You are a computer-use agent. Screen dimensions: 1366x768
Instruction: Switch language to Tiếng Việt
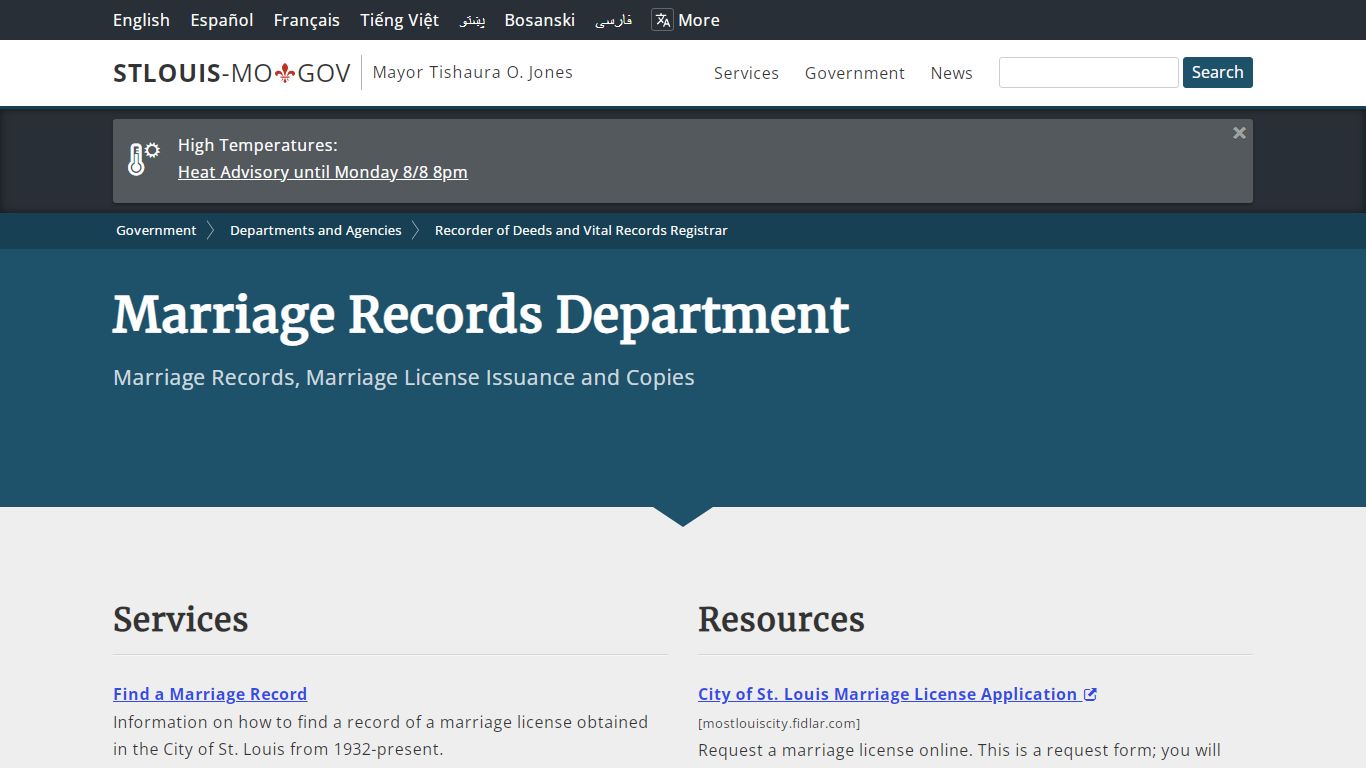tap(400, 20)
